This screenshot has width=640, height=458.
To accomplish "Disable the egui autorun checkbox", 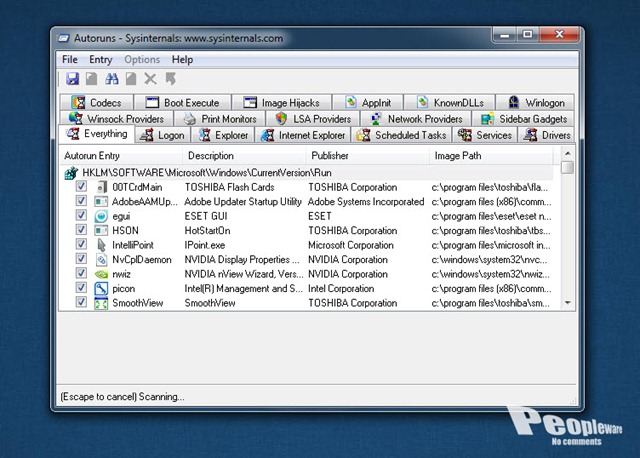I will coord(81,215).
